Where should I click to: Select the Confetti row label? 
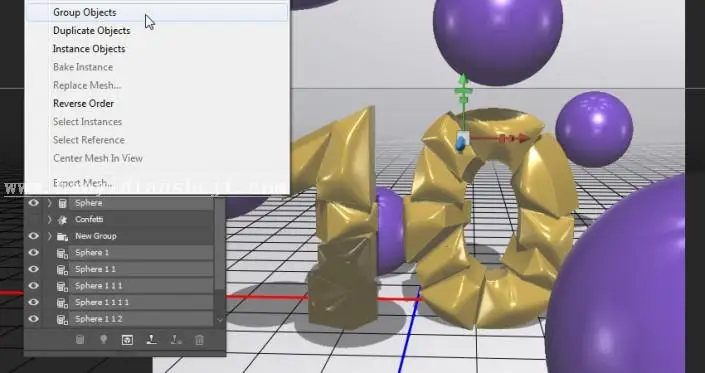[x=89, y=219]
